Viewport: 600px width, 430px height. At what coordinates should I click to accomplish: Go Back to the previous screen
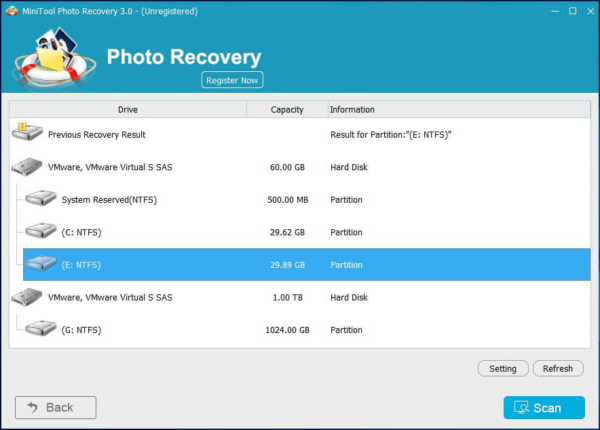click(x=56, y=407)
